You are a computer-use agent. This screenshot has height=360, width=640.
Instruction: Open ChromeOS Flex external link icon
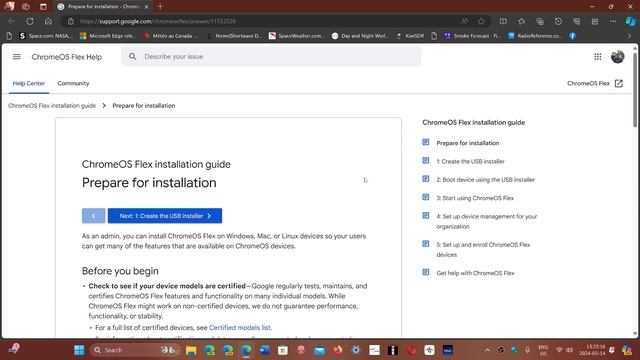tap(619, 83)
